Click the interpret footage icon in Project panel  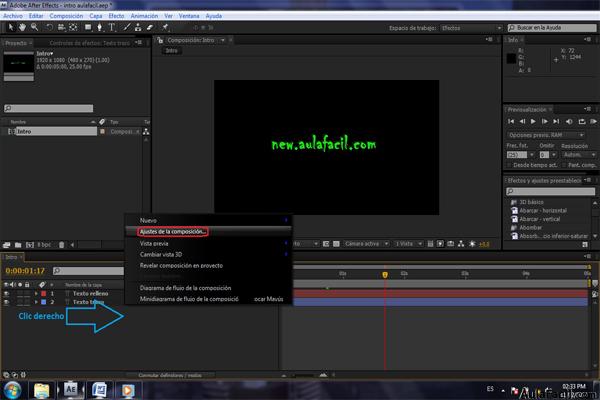(7, 245)
